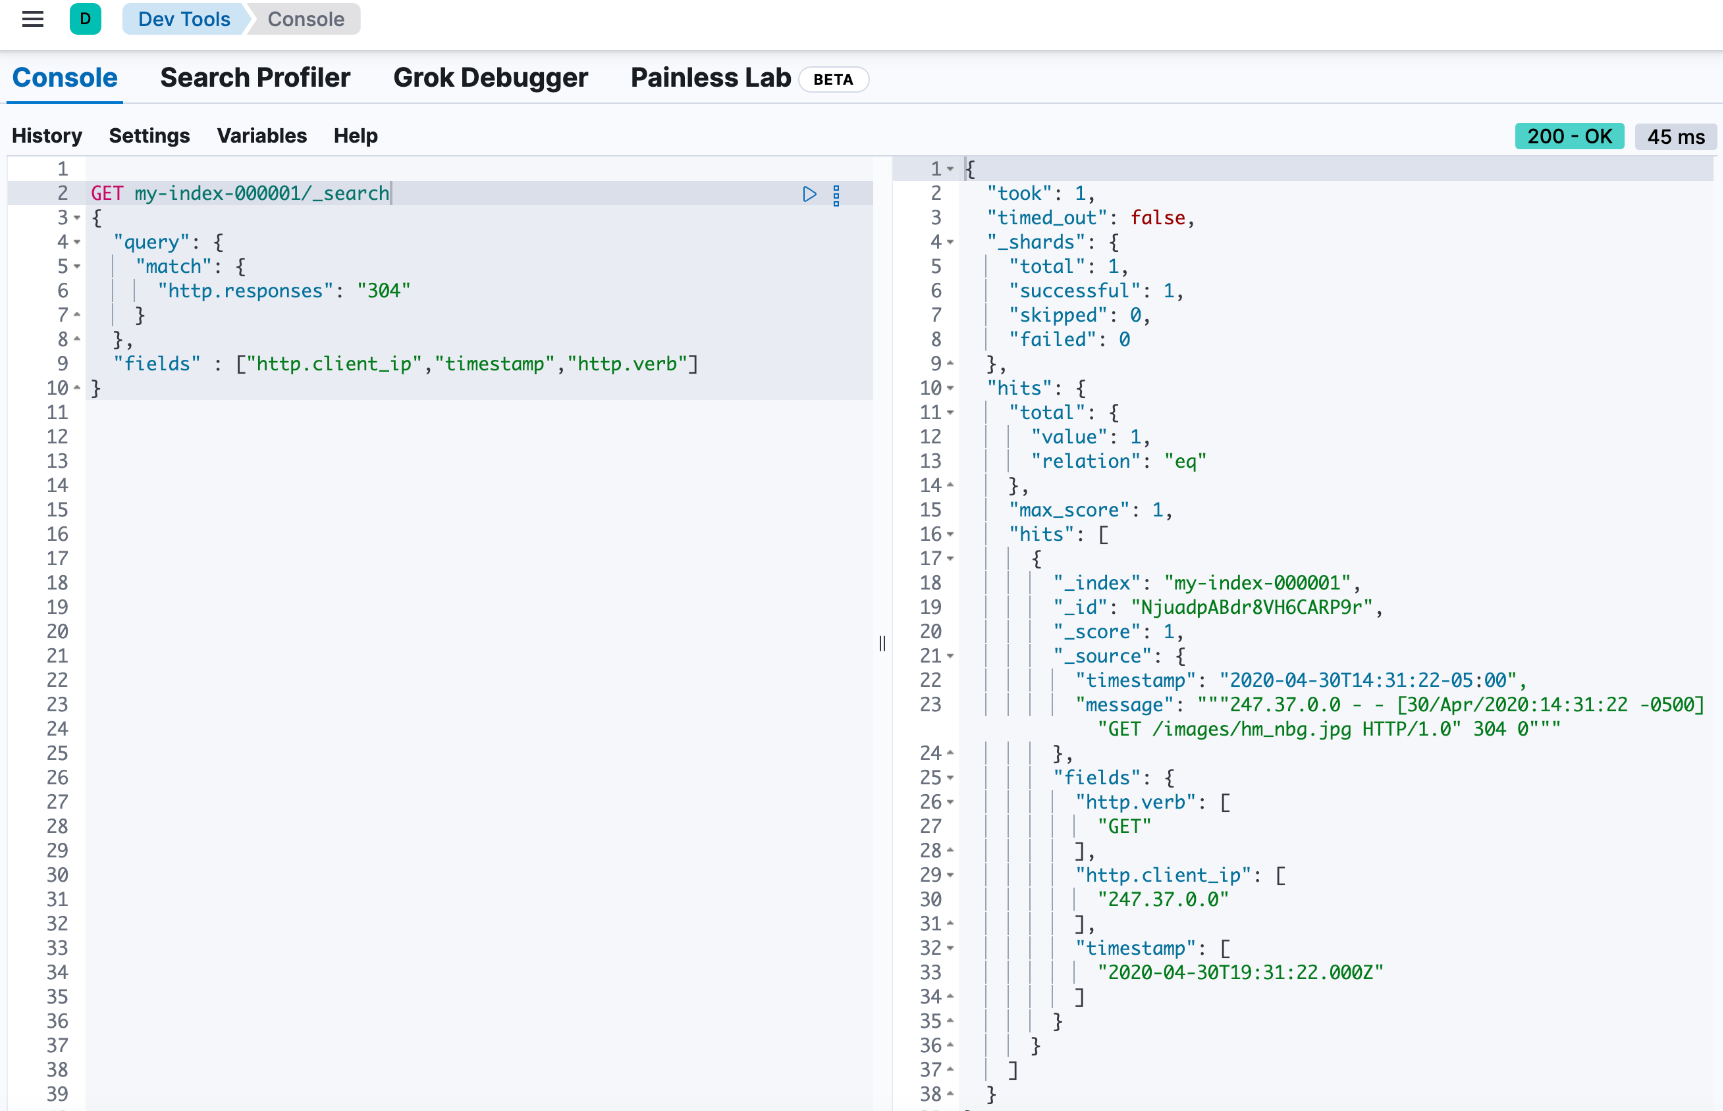Click the panel resize divider handle

point(882,643)
